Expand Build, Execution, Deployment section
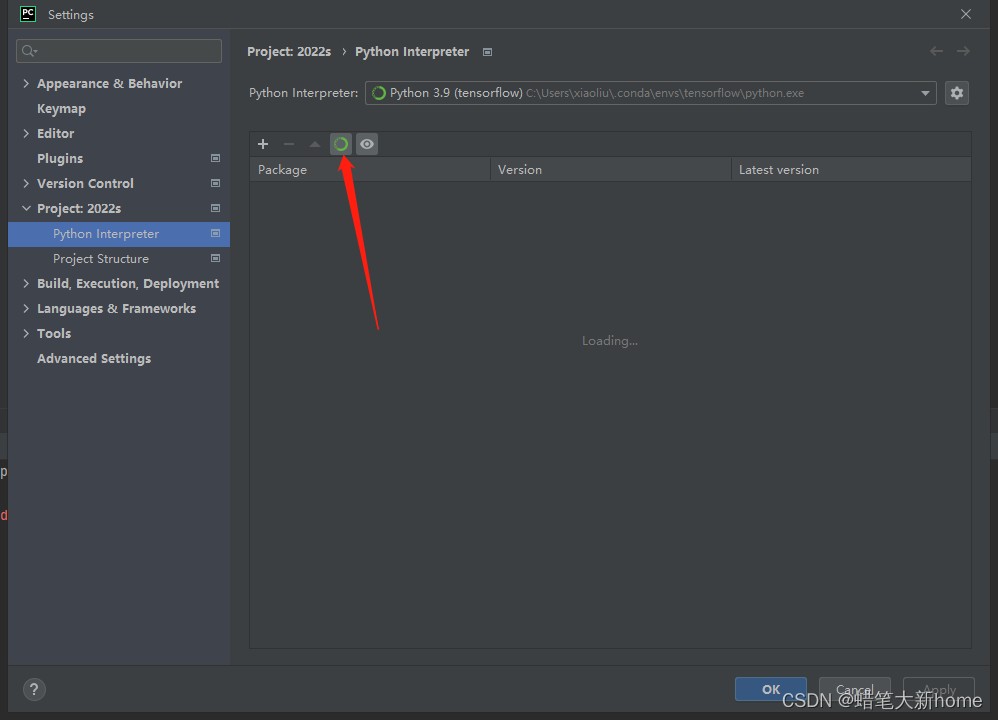The height and width of the screenshot is (720, 998). pyautogui.click(x=26, y=283)
